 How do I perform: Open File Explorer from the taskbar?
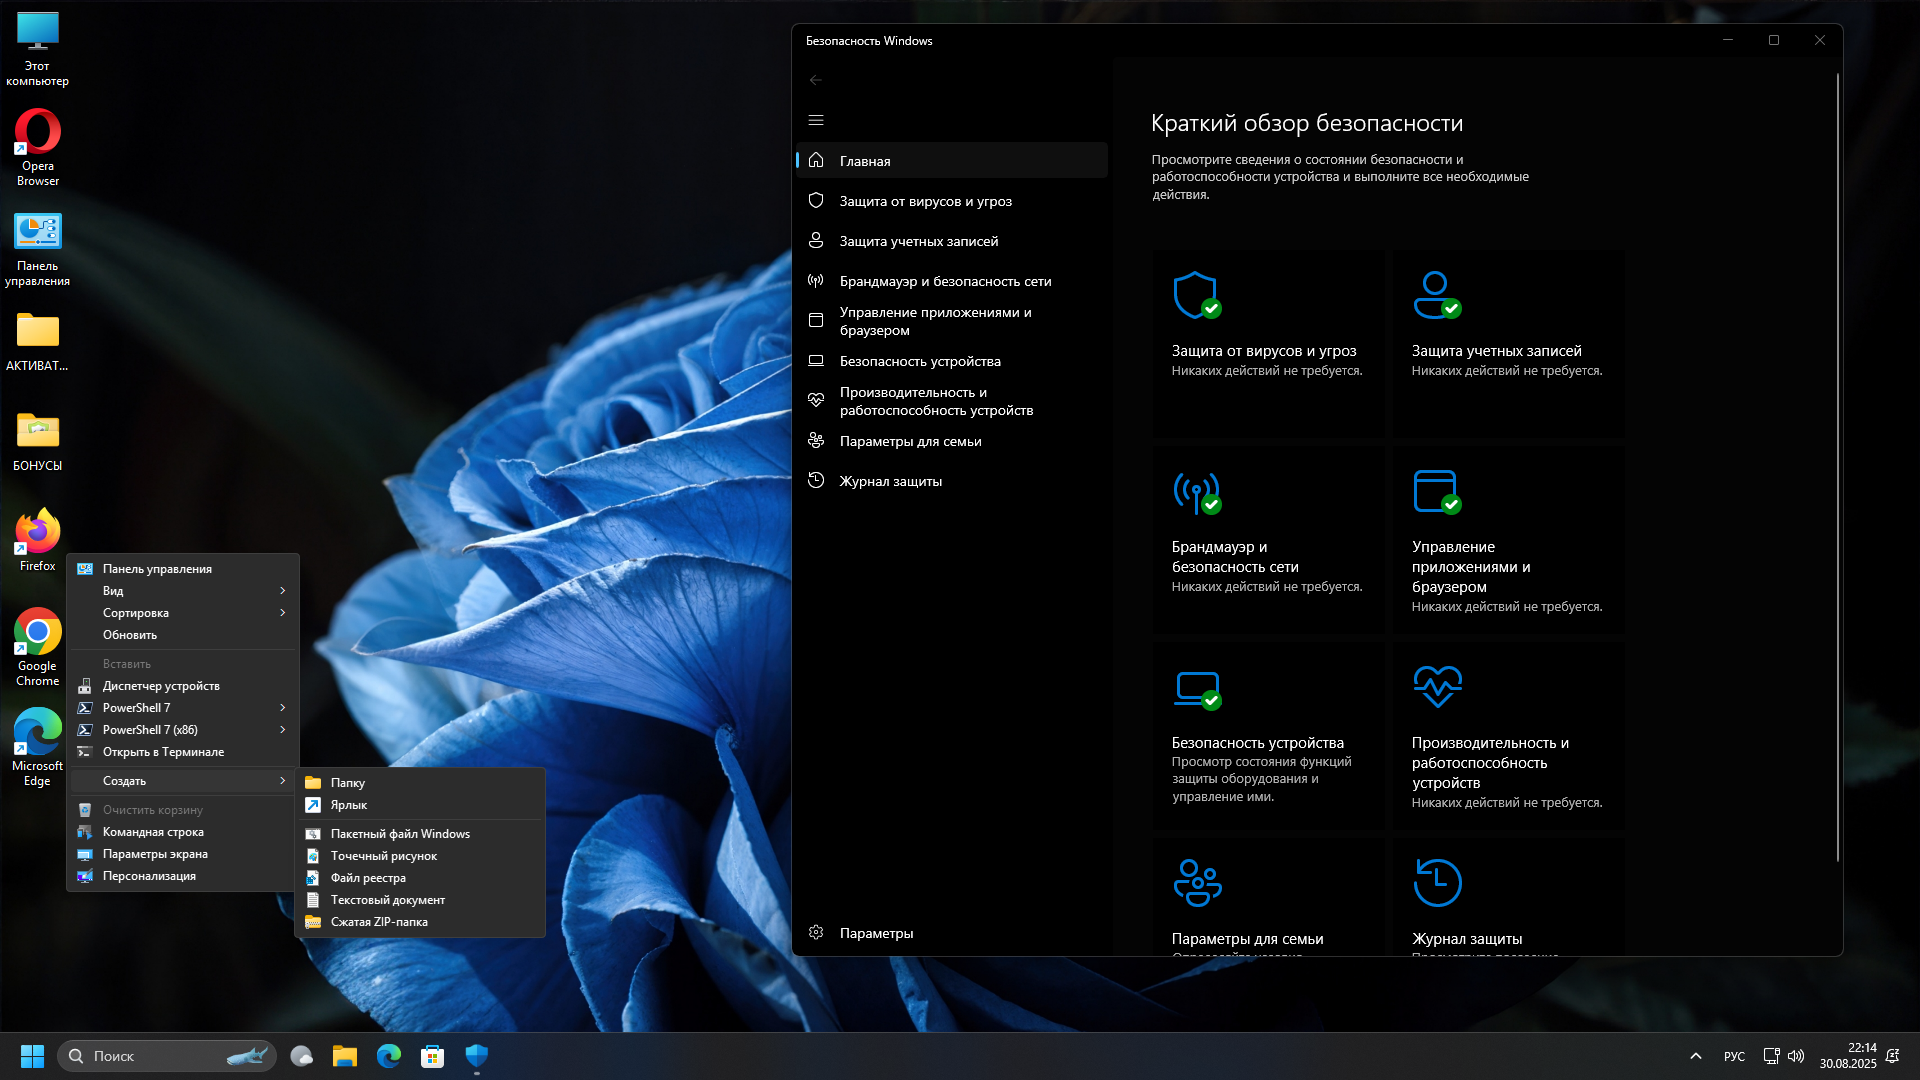[345, 1056]
